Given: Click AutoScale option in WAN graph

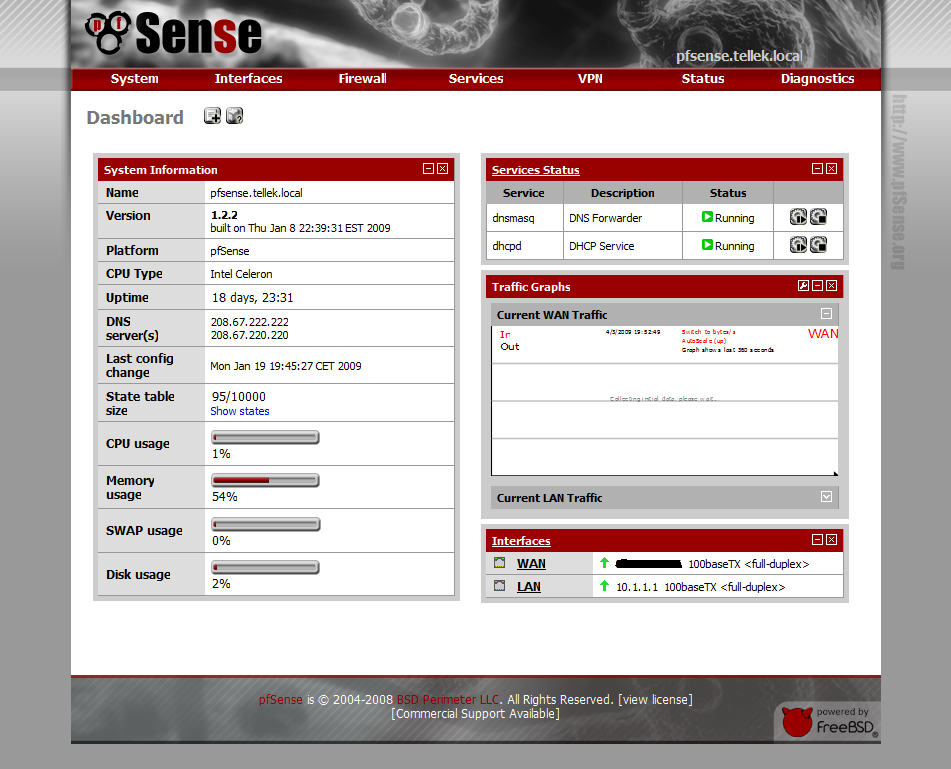Looking at the screenshot, I should click(x=704, y=341).
